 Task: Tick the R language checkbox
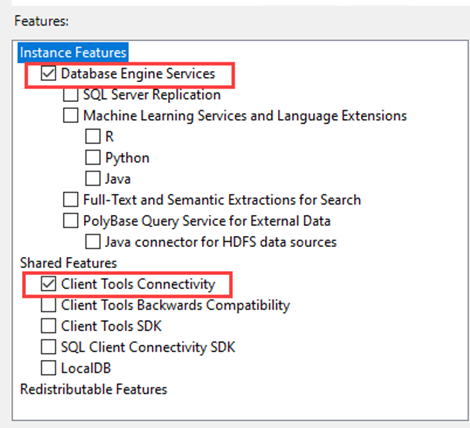point(93,136)
